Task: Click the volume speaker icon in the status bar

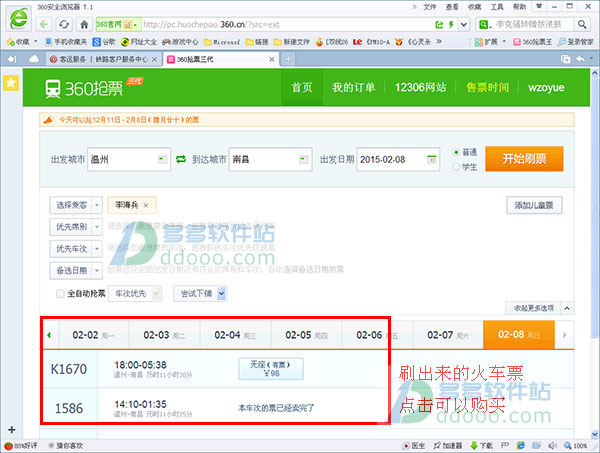Action: 552,445
